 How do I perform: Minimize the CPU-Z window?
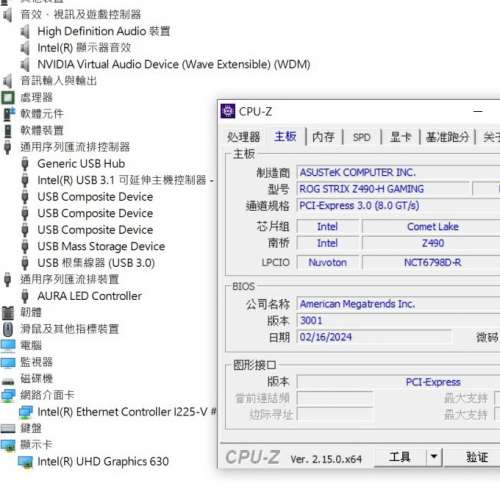[x=478, y=111]
